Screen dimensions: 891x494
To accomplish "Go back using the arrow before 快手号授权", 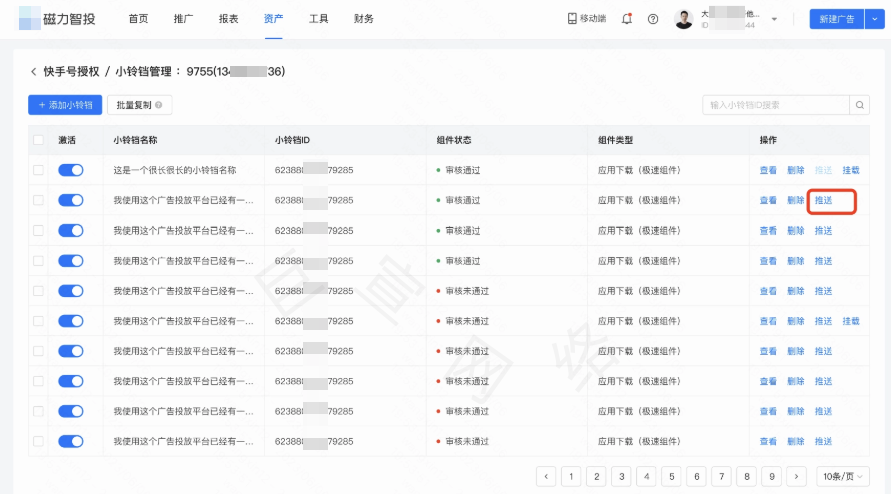I will [x=33, y=72].
